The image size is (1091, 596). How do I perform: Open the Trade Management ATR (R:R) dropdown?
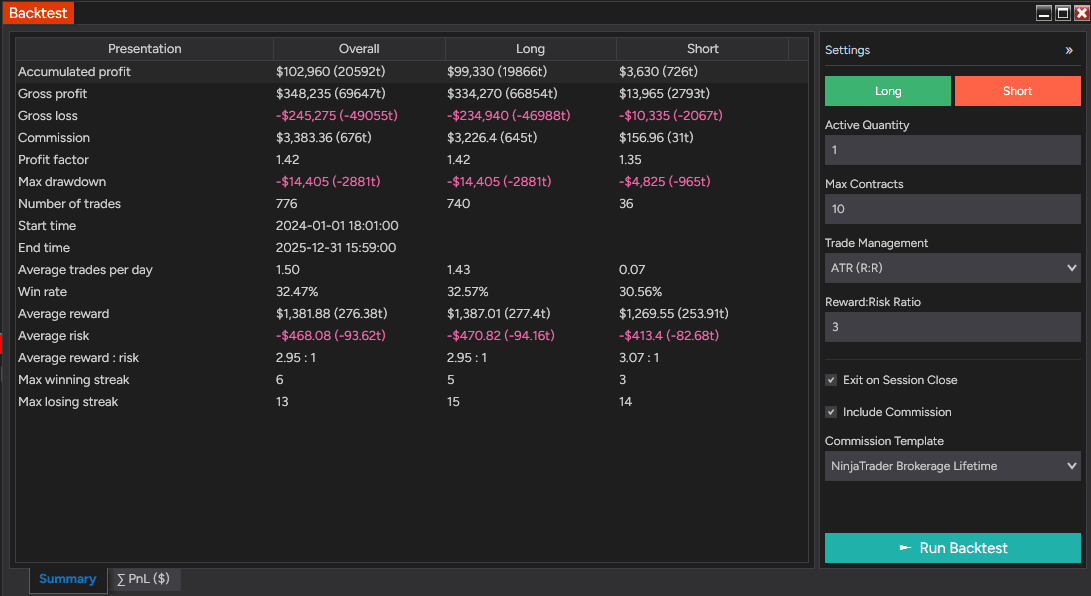click(x=953, y=268)
